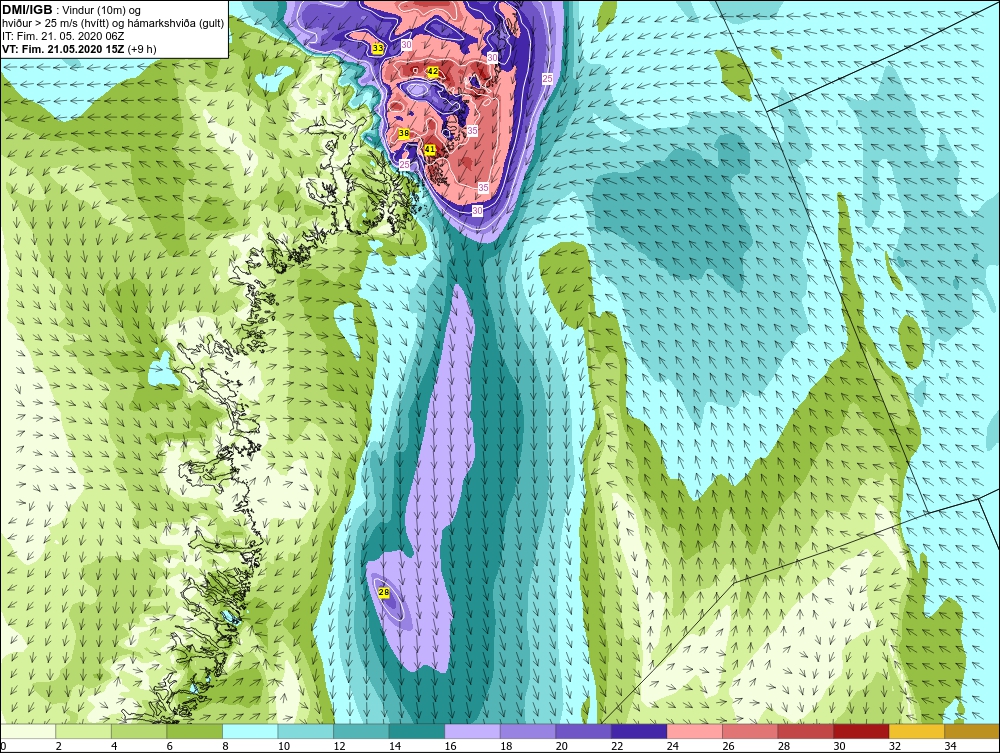Click the yellow gust marker labeled 33
This screenshot has height=753, width=1000.
[378, 48]
